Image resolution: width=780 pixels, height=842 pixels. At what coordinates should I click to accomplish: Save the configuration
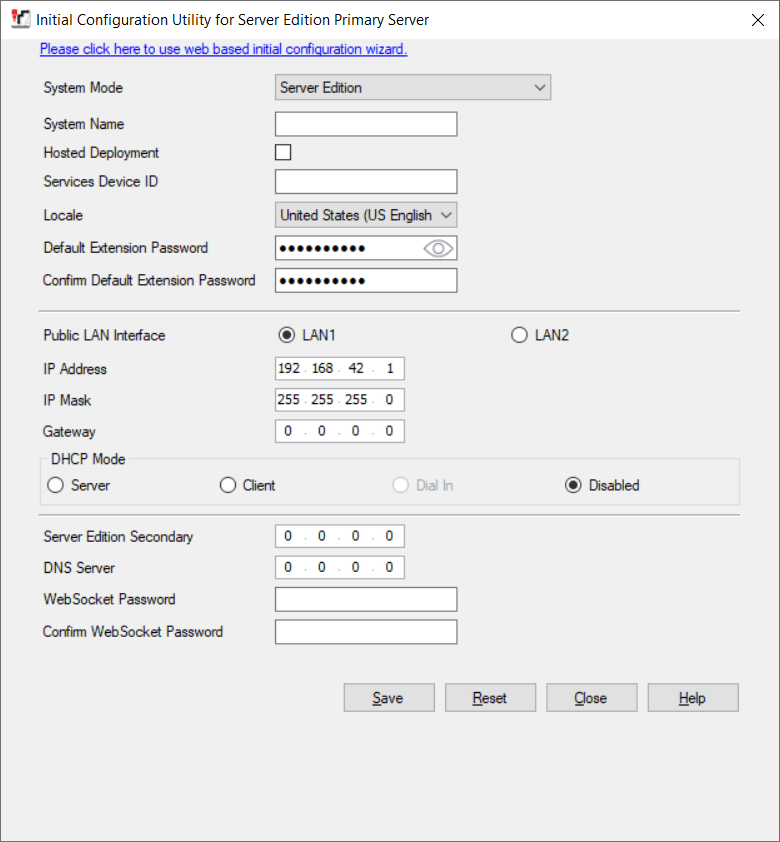[x=389, y=698]
